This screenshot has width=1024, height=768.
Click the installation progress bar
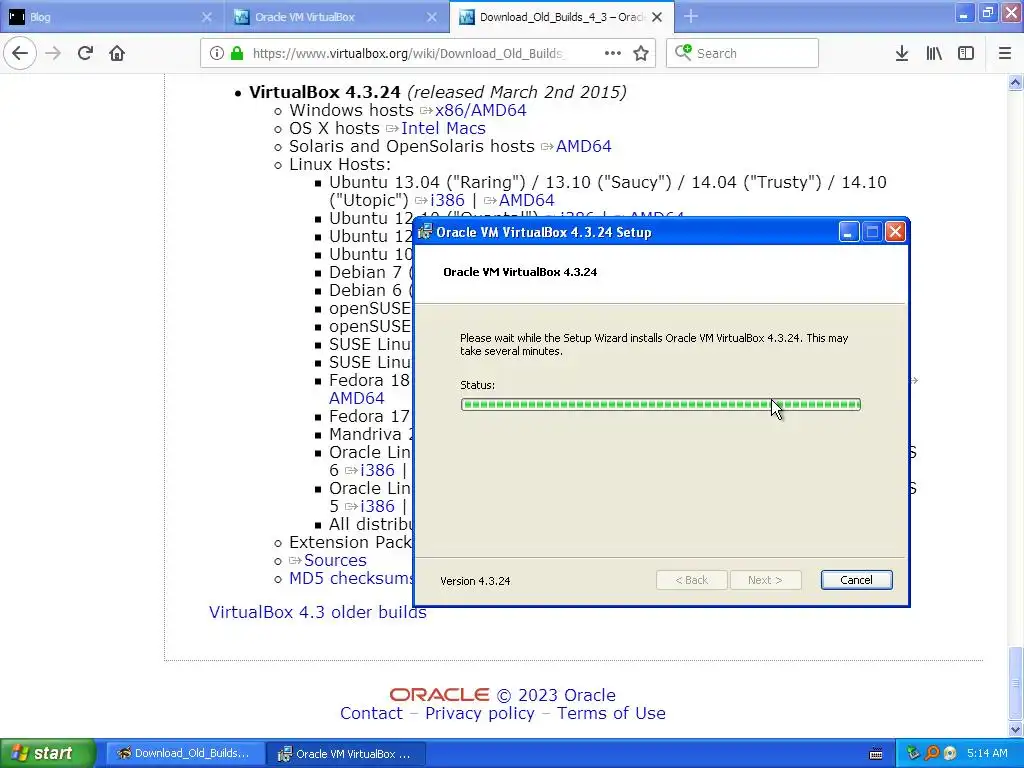click(x=660, y=404)
